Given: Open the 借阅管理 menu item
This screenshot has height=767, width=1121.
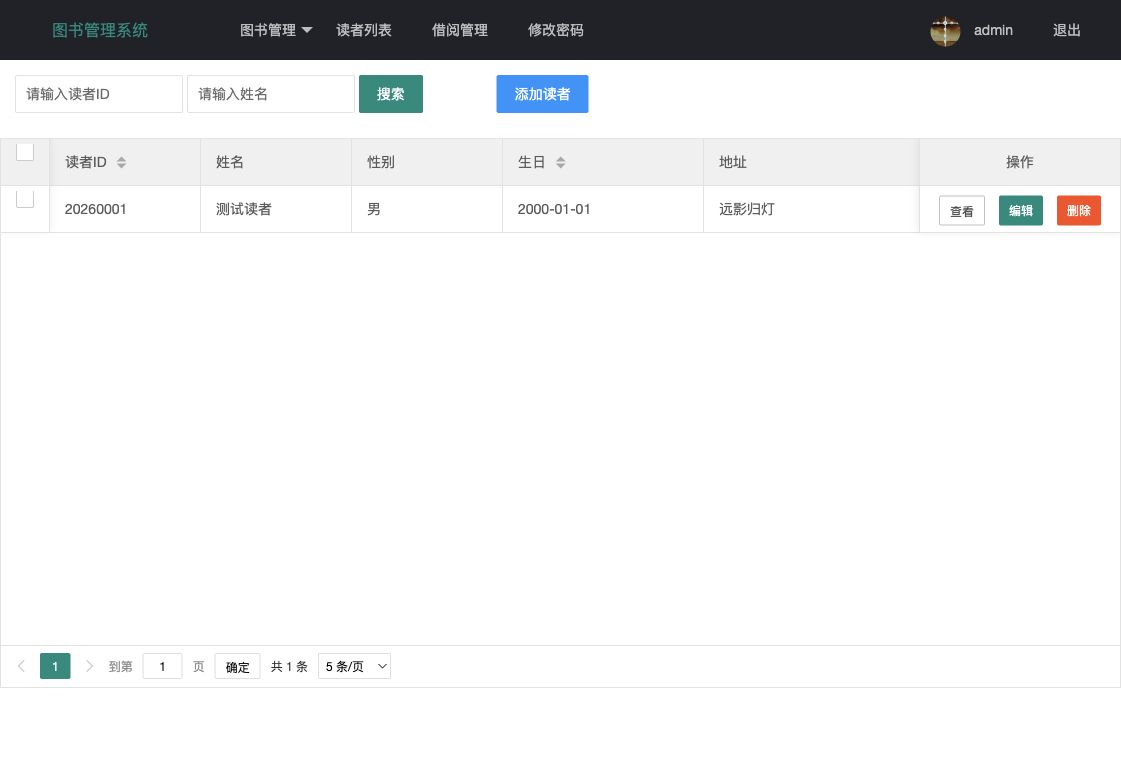Looking at the screenshot, I should (x=460, y=30).
